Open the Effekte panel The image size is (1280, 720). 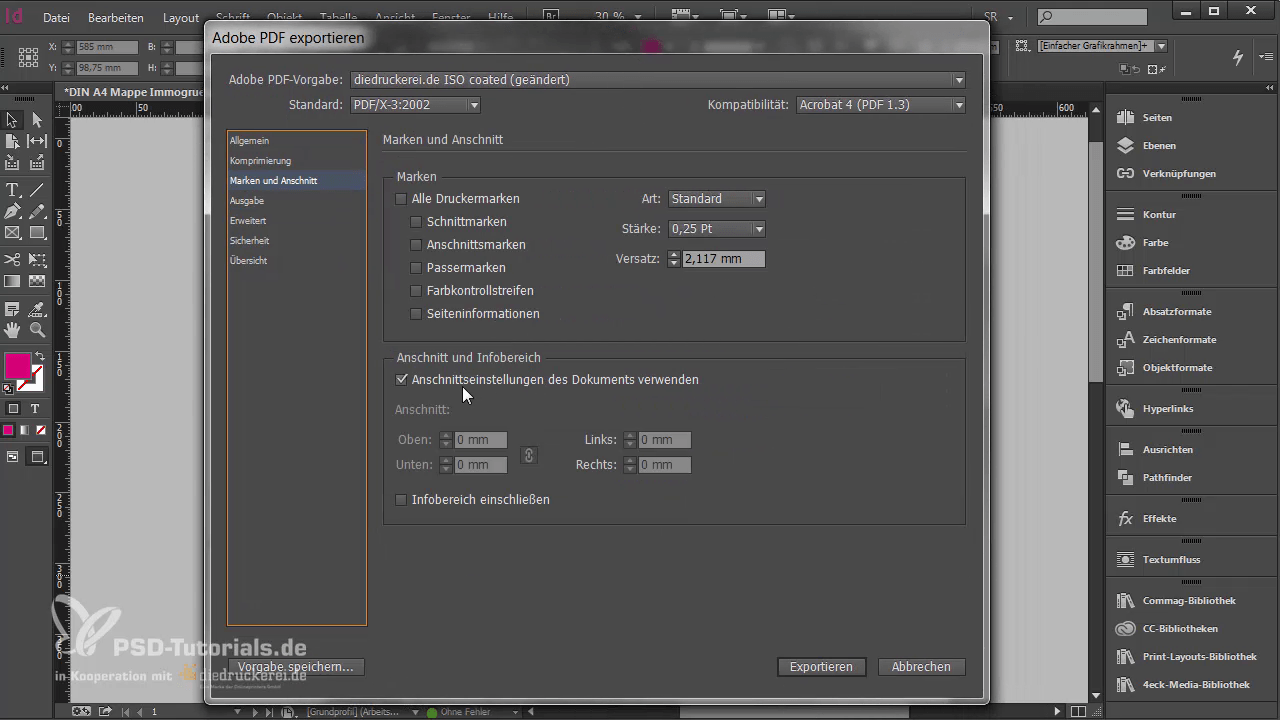pyautogui.click(x=1159, y=519)
